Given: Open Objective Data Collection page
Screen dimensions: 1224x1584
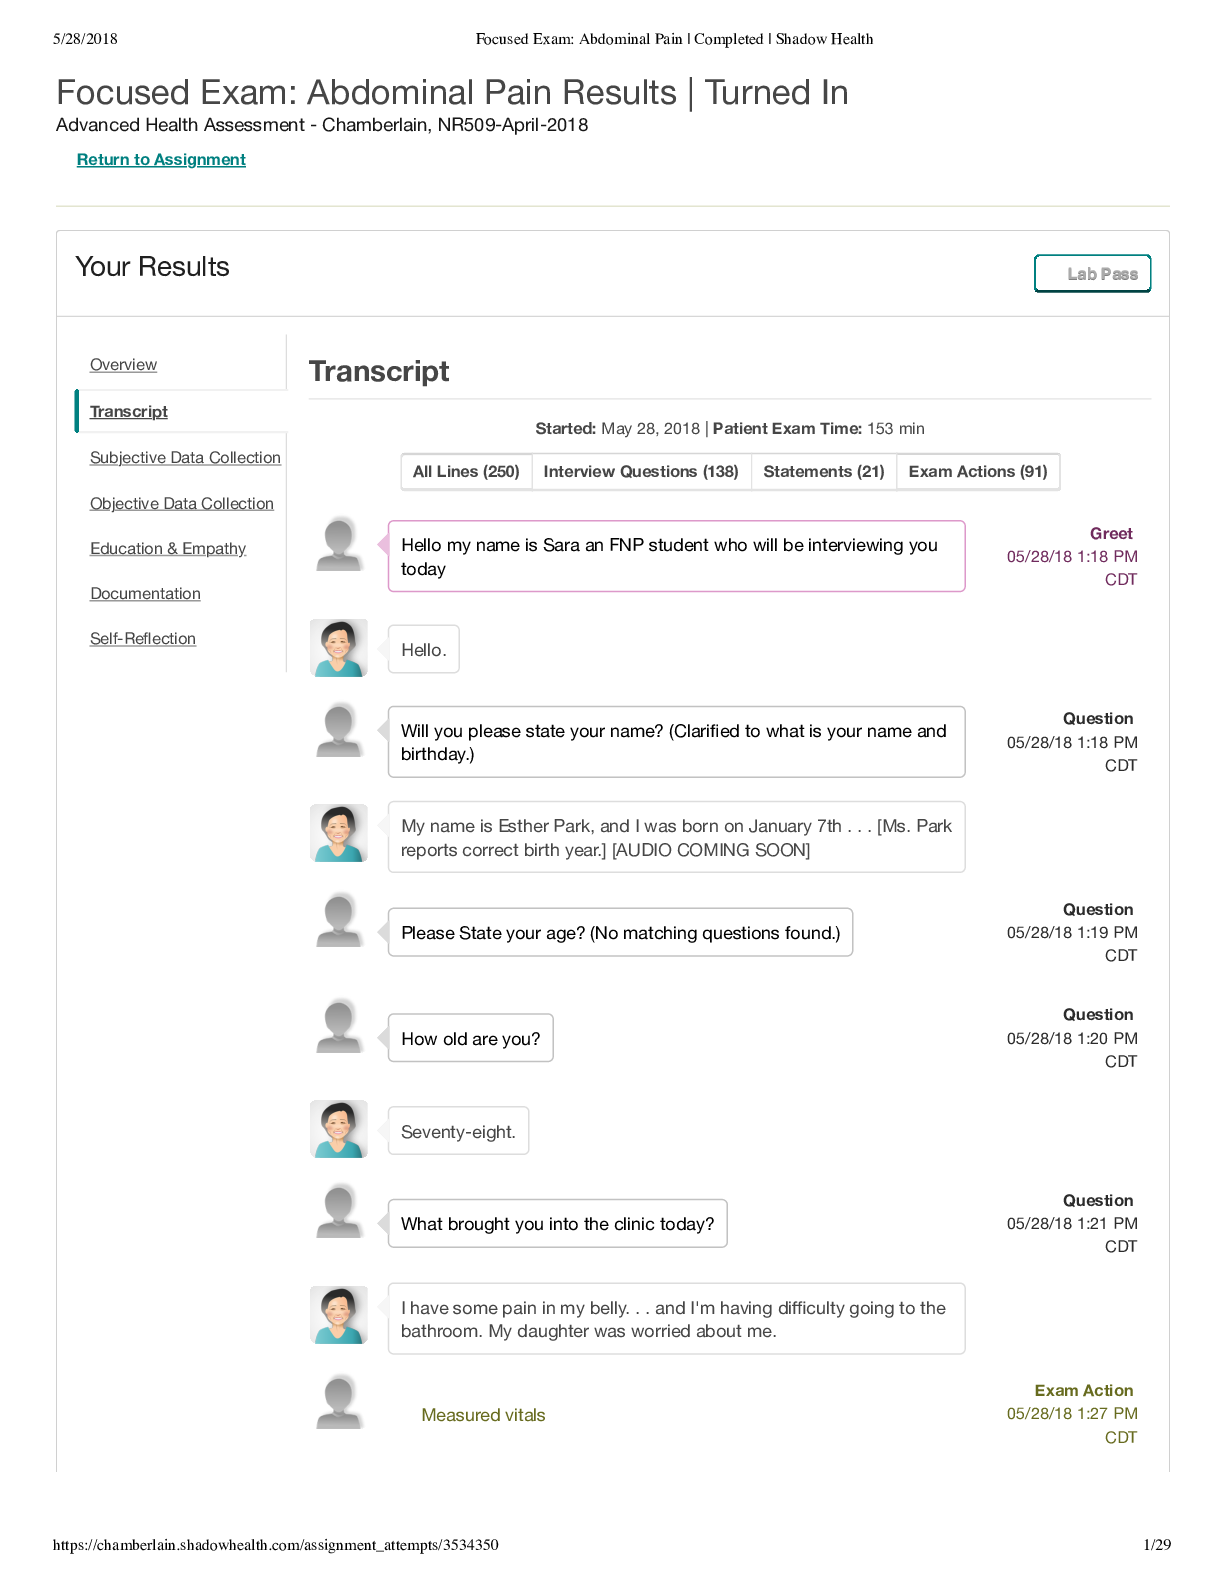Looking at the screenshot, I should [182, 504].
